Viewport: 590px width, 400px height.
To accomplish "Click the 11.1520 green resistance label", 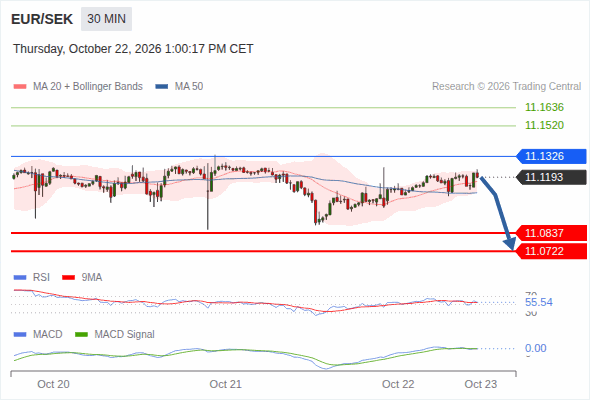I will [x=544, y=125].
